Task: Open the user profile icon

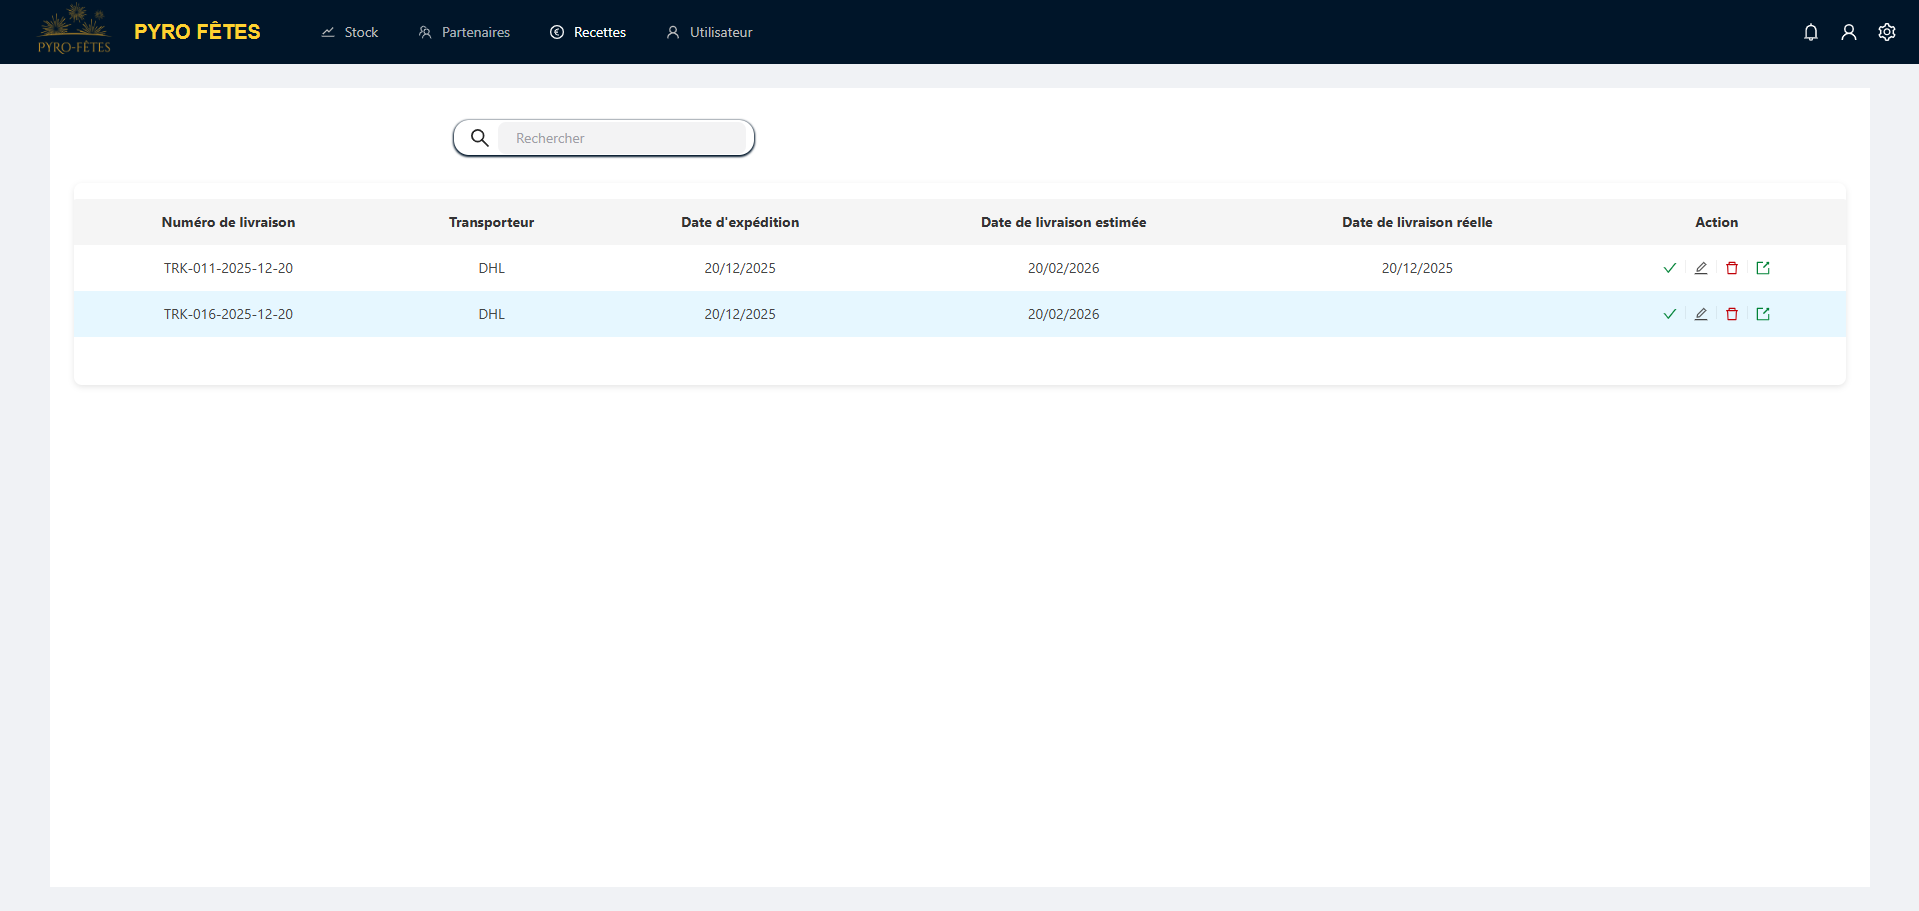Action: click(1848, 32)
